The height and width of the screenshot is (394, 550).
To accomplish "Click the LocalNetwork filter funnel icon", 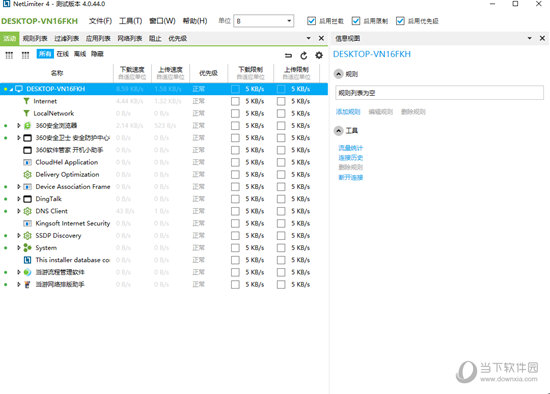I will [26, 113].
